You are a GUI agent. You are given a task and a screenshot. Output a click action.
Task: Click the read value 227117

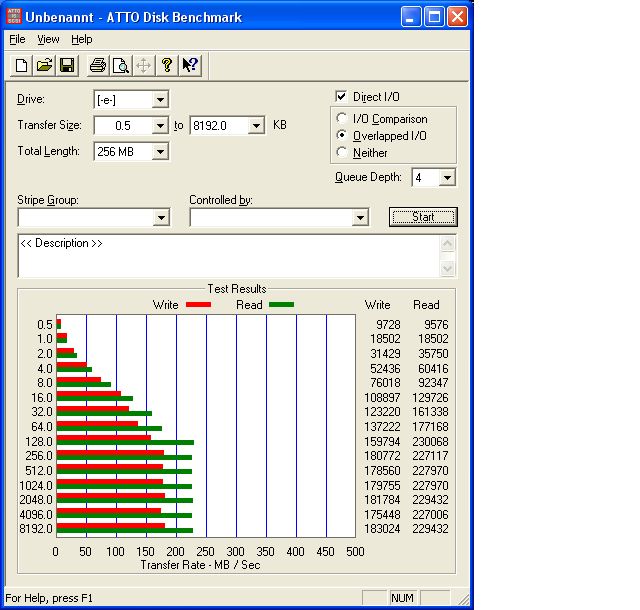pyautogui.click(x=430, y=456)
